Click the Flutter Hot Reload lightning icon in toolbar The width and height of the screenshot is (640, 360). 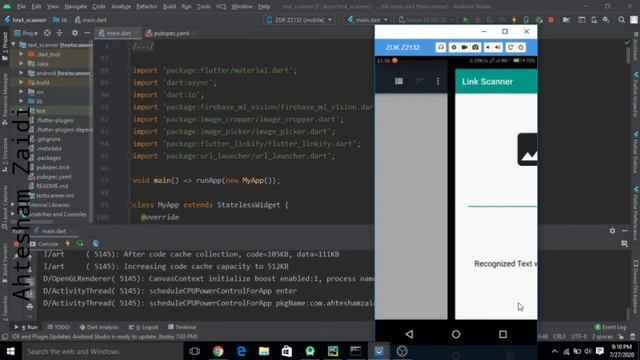coord(514,20)
